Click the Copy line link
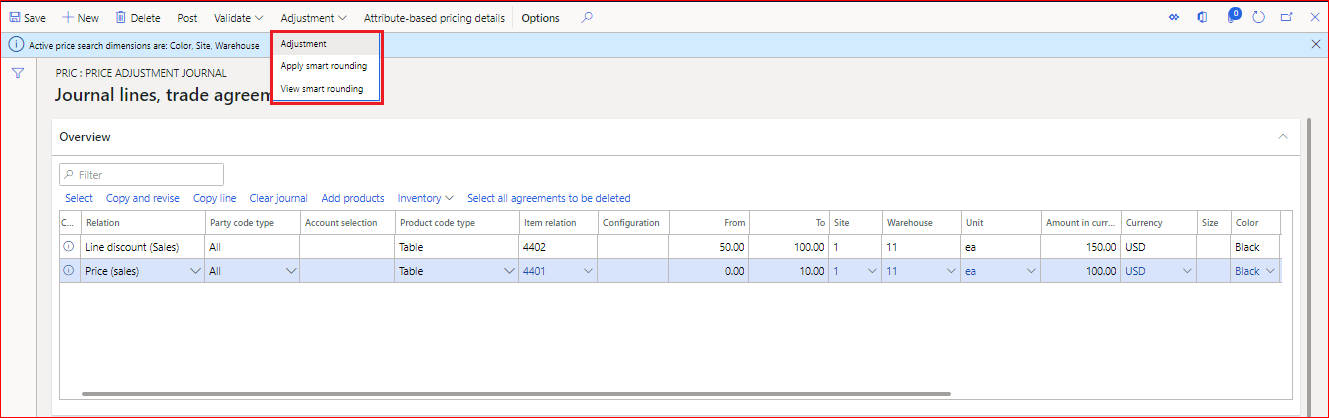The height and width of the screenshot is (418, 1329). tap(215, 198)
